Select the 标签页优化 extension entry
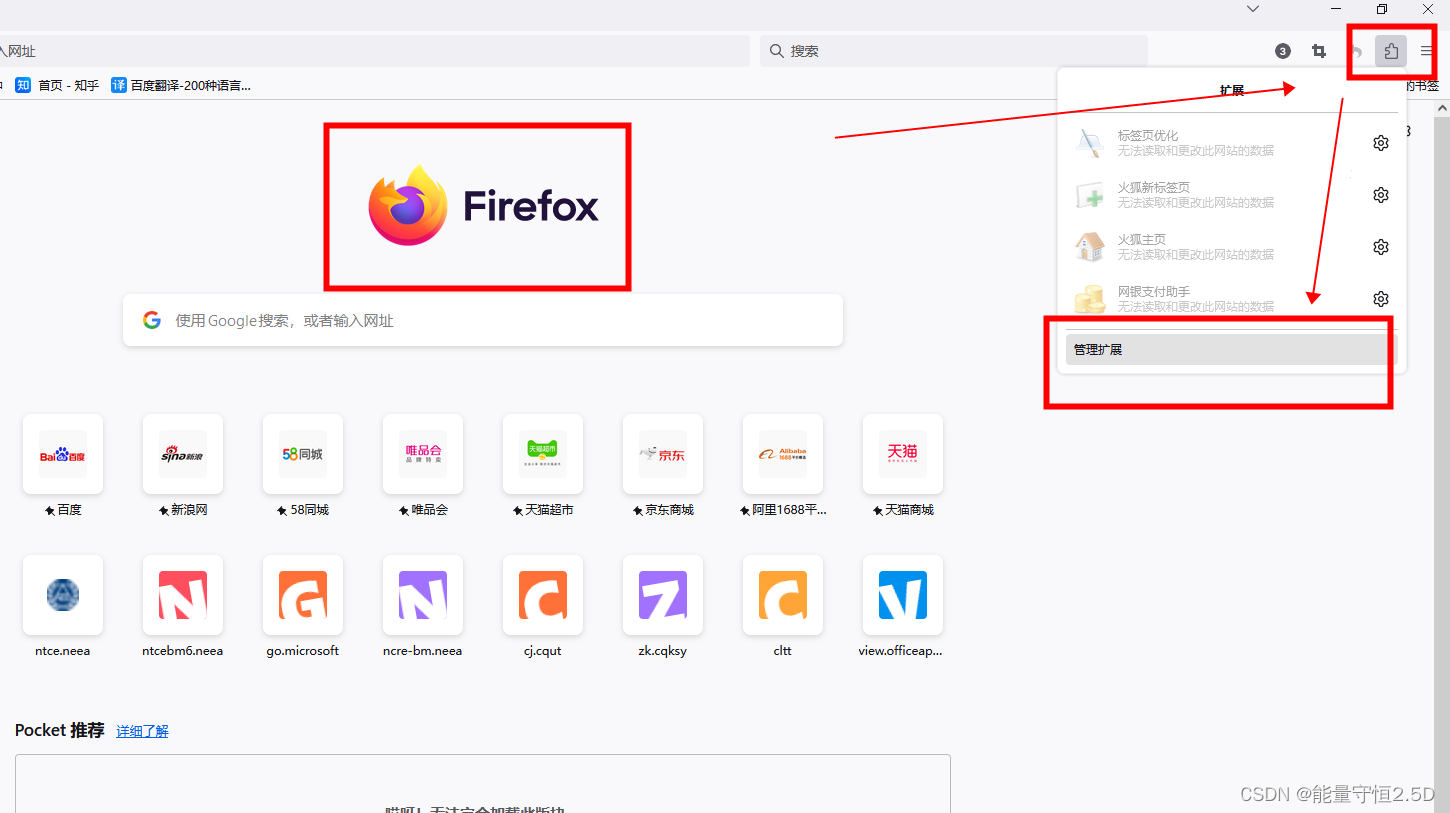1450x813 pixels. click(1213, 143)
